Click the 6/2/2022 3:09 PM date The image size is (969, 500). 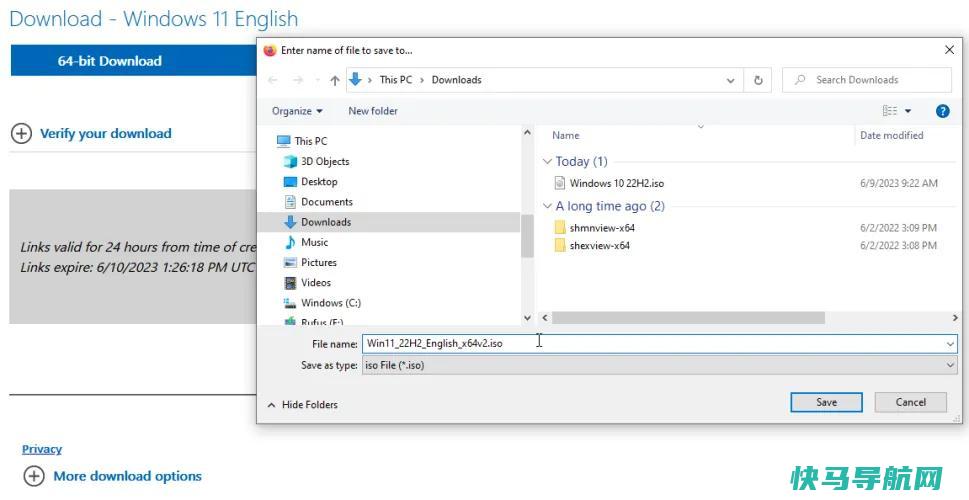(898, 227)
